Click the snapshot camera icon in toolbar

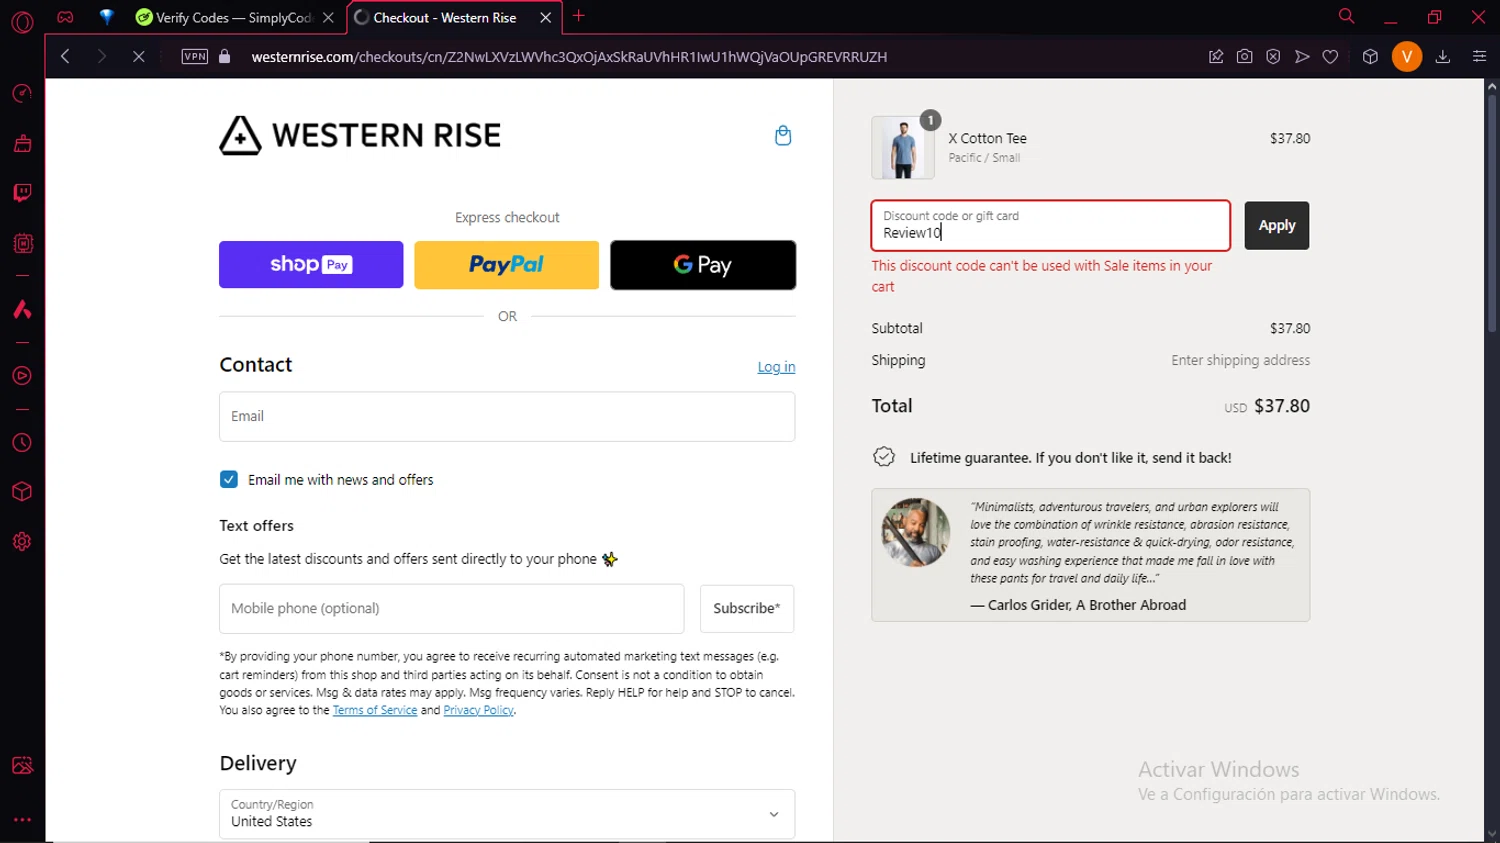pos(1244,57)
